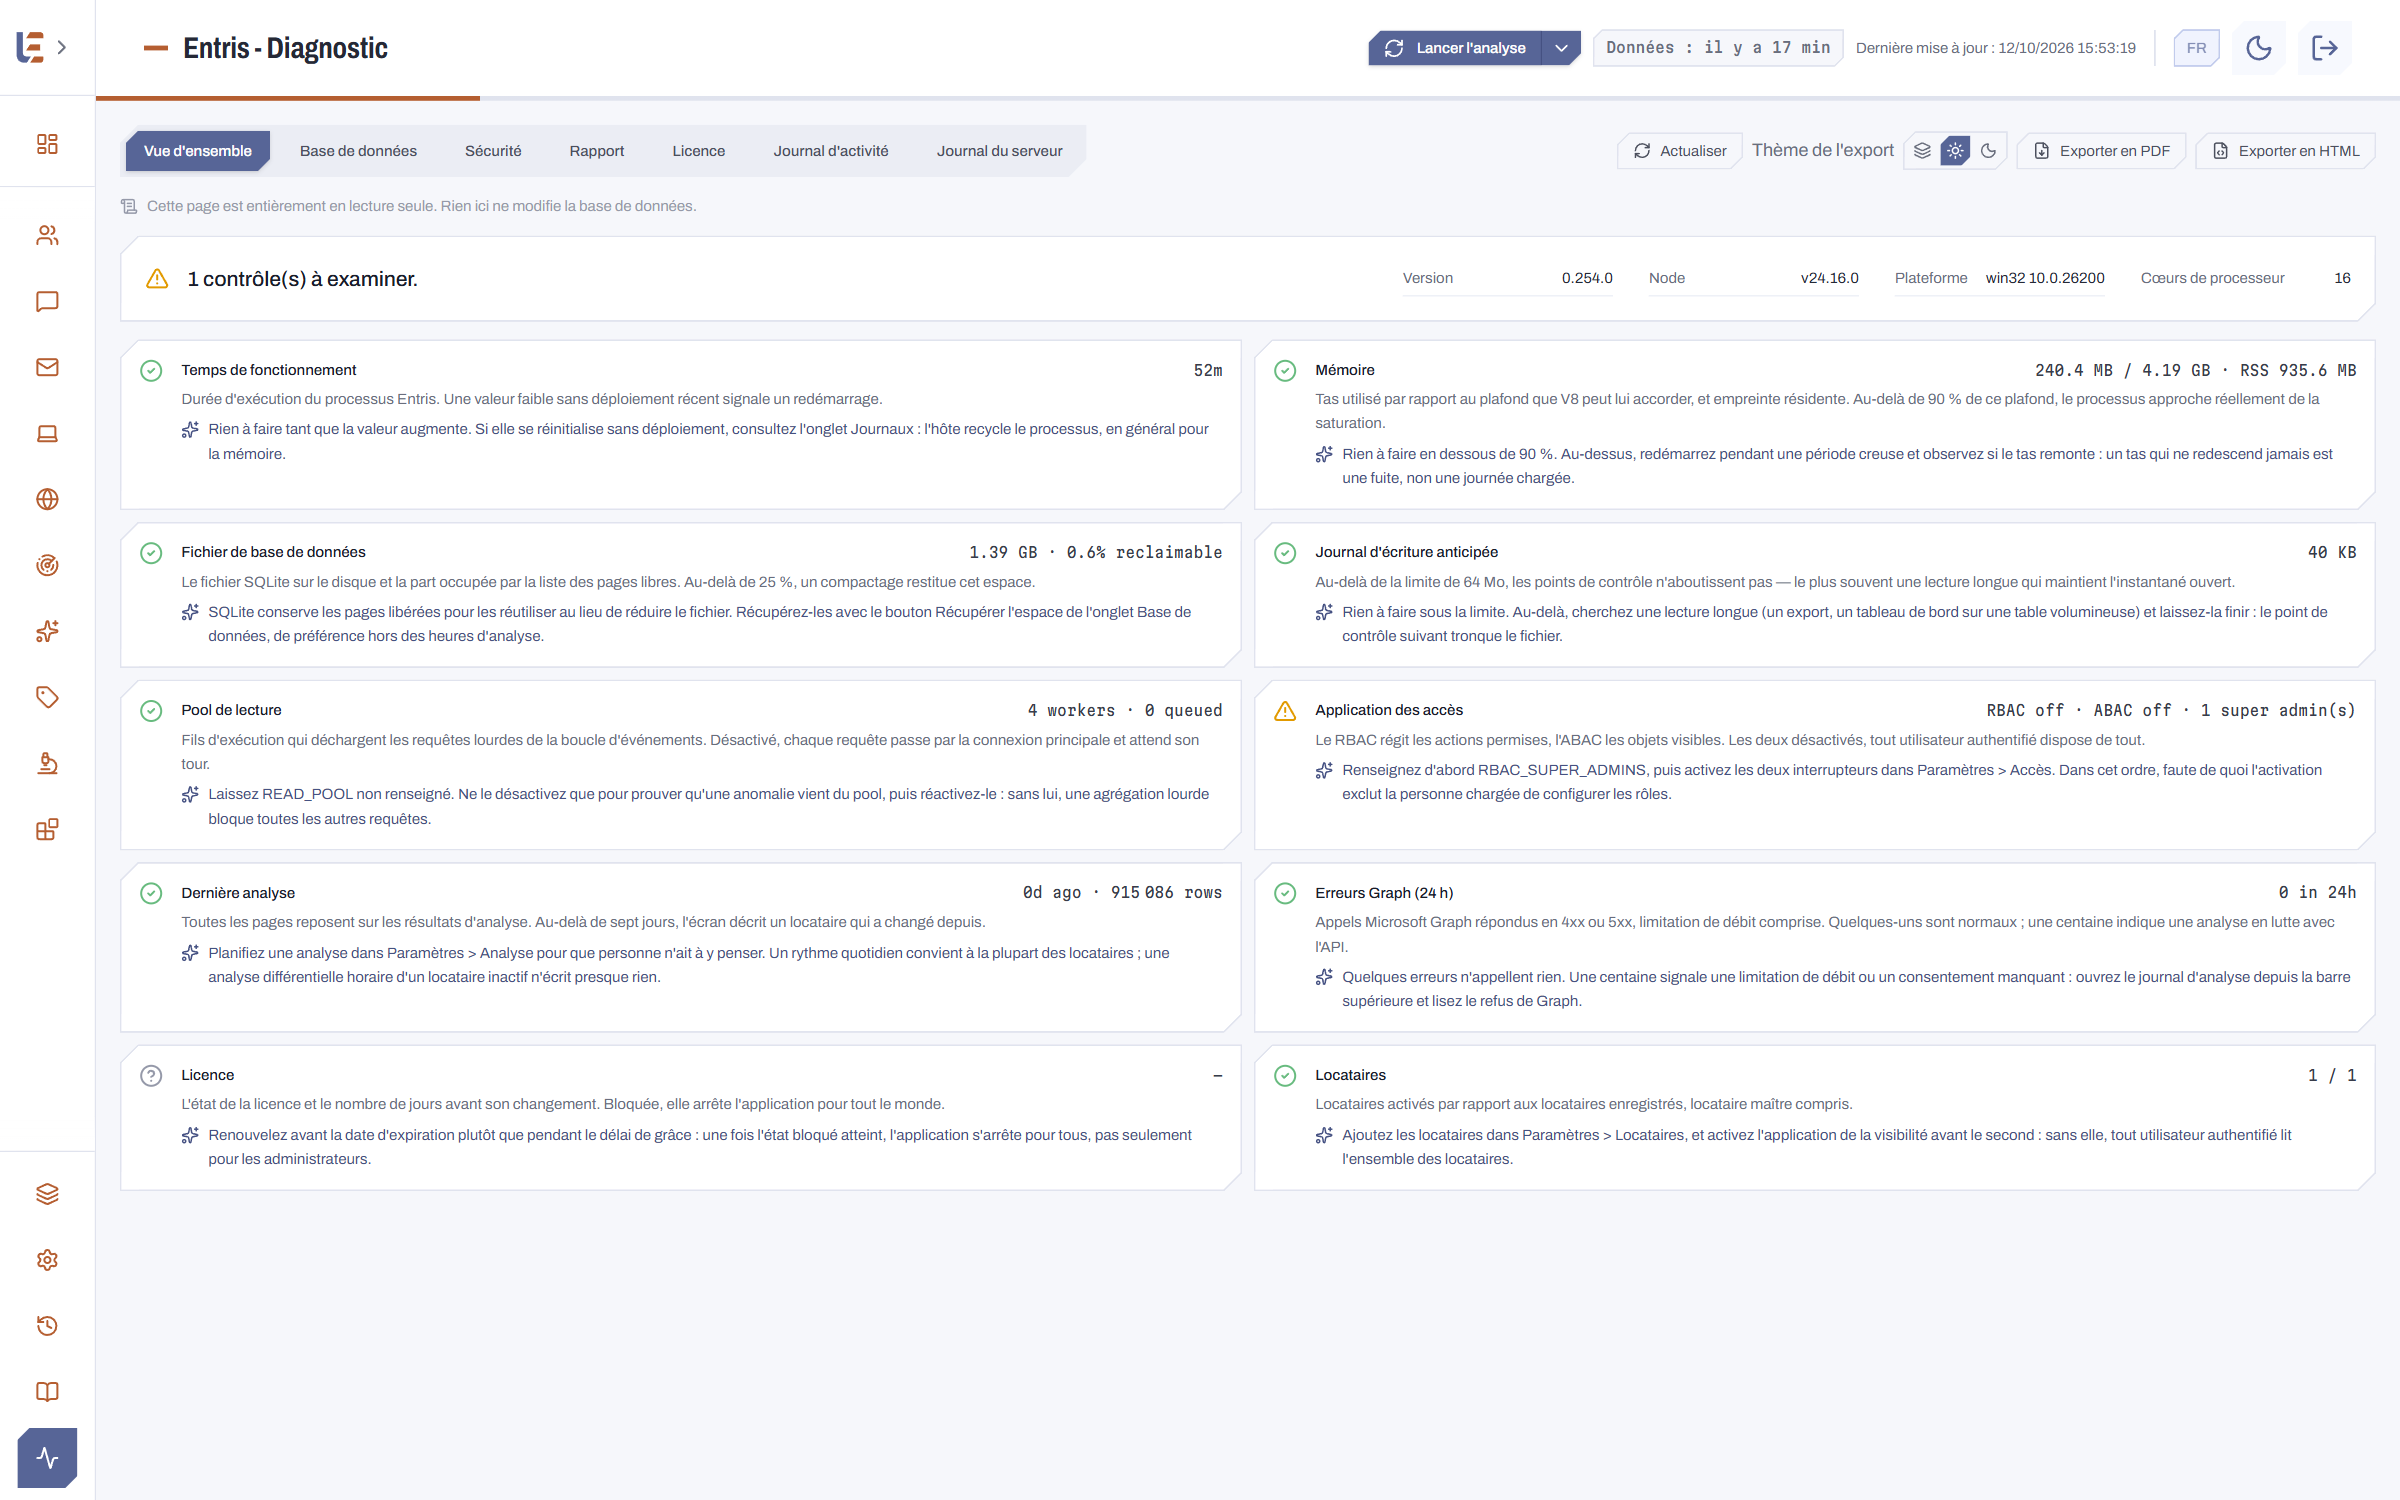Image resolution: width=2400 pixels, height=1500 pixels.
Task: Click the logout icon in header
Action: tap(2325, 48)
